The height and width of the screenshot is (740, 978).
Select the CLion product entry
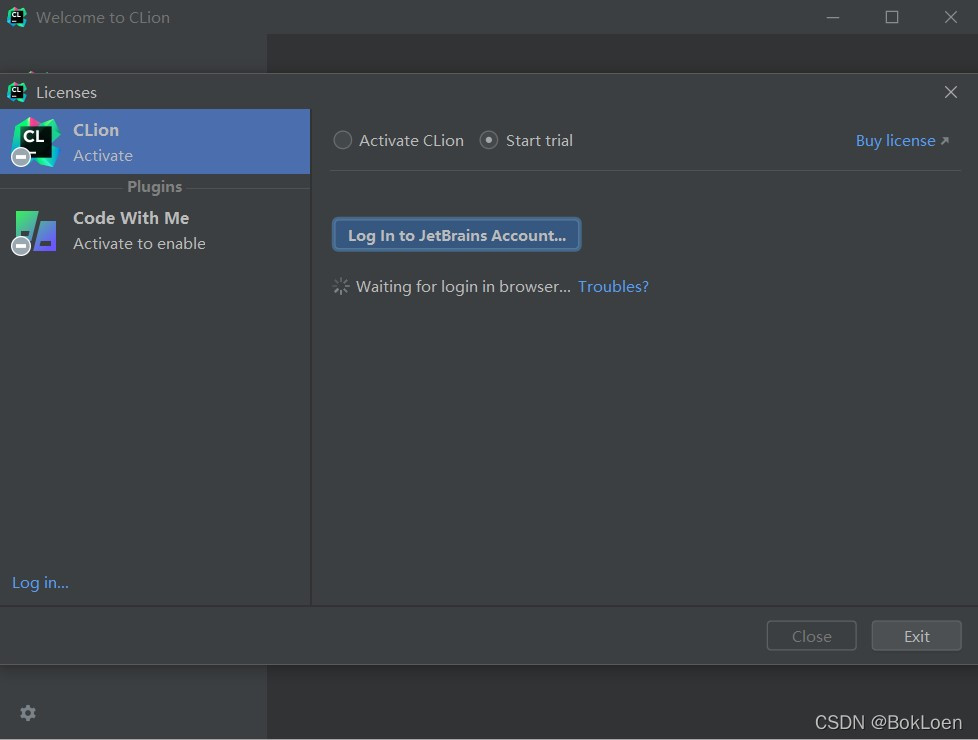[155, 142]
